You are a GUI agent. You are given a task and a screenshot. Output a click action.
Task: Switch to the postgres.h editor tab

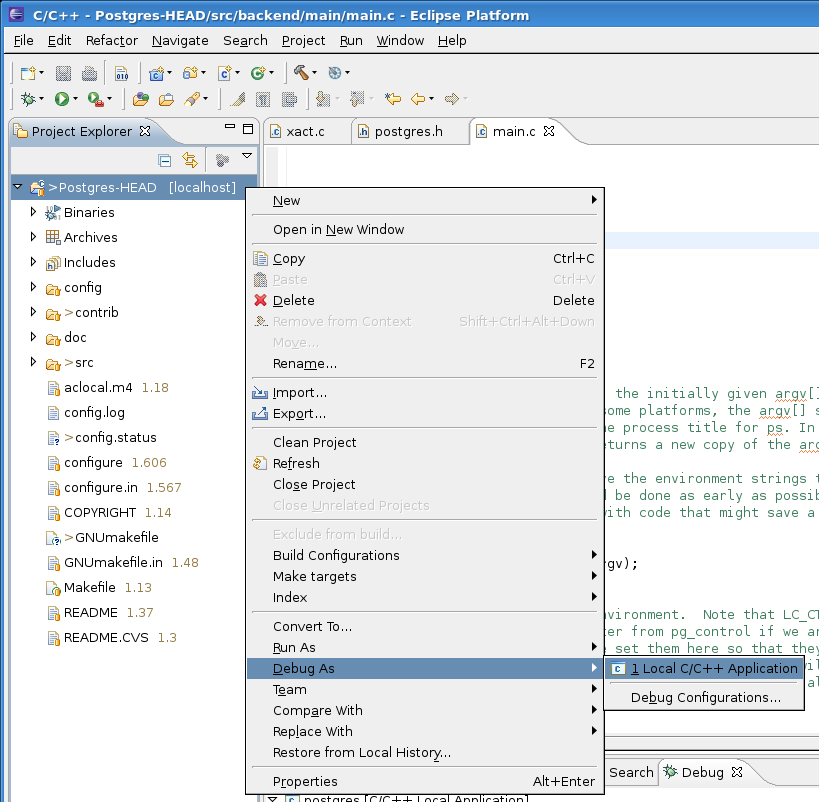408,131
